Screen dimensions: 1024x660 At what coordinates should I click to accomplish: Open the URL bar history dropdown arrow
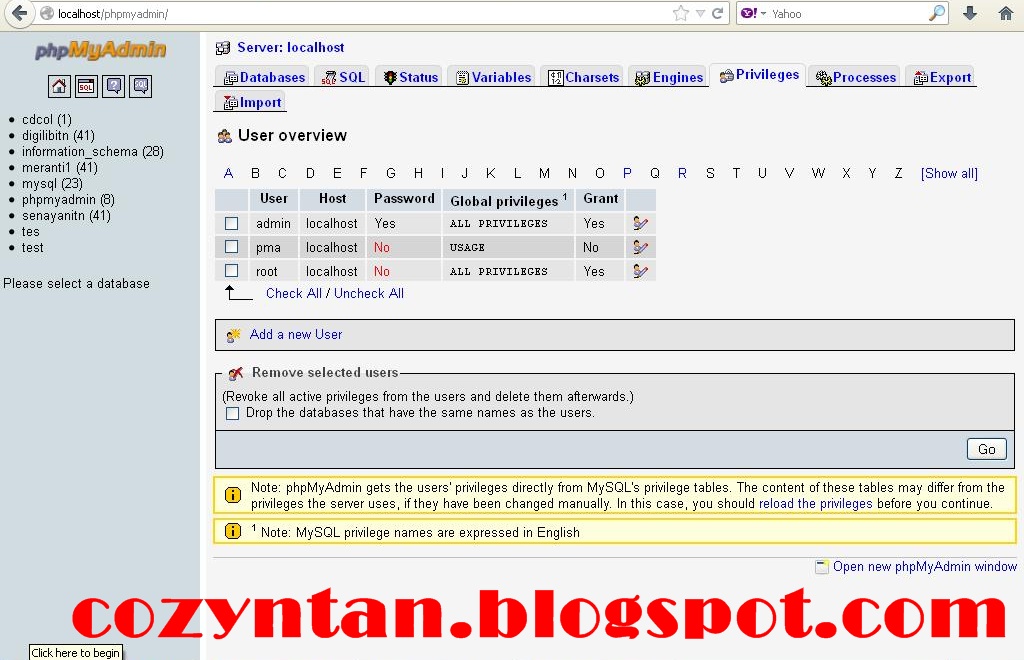[700, 13]
